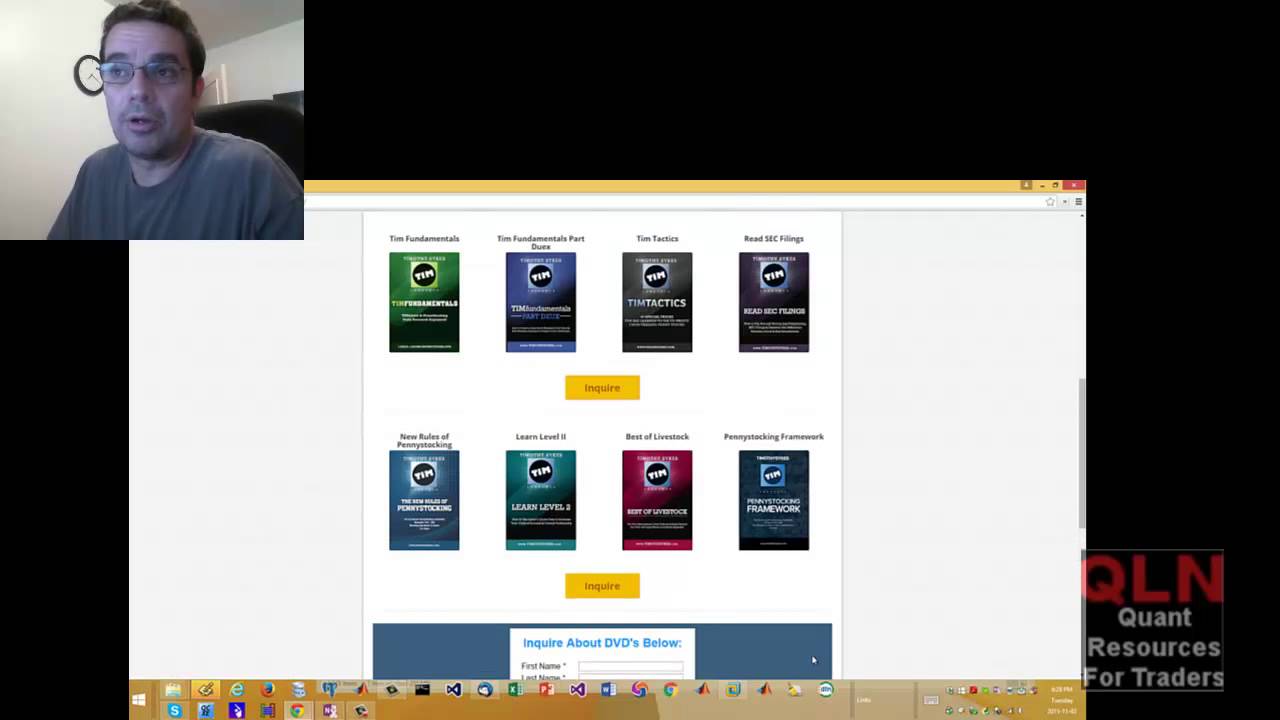The width and height of the screenshot is (1280, 720).
Task: Open the Best of Livestock DVD cover
Action: 657,500
